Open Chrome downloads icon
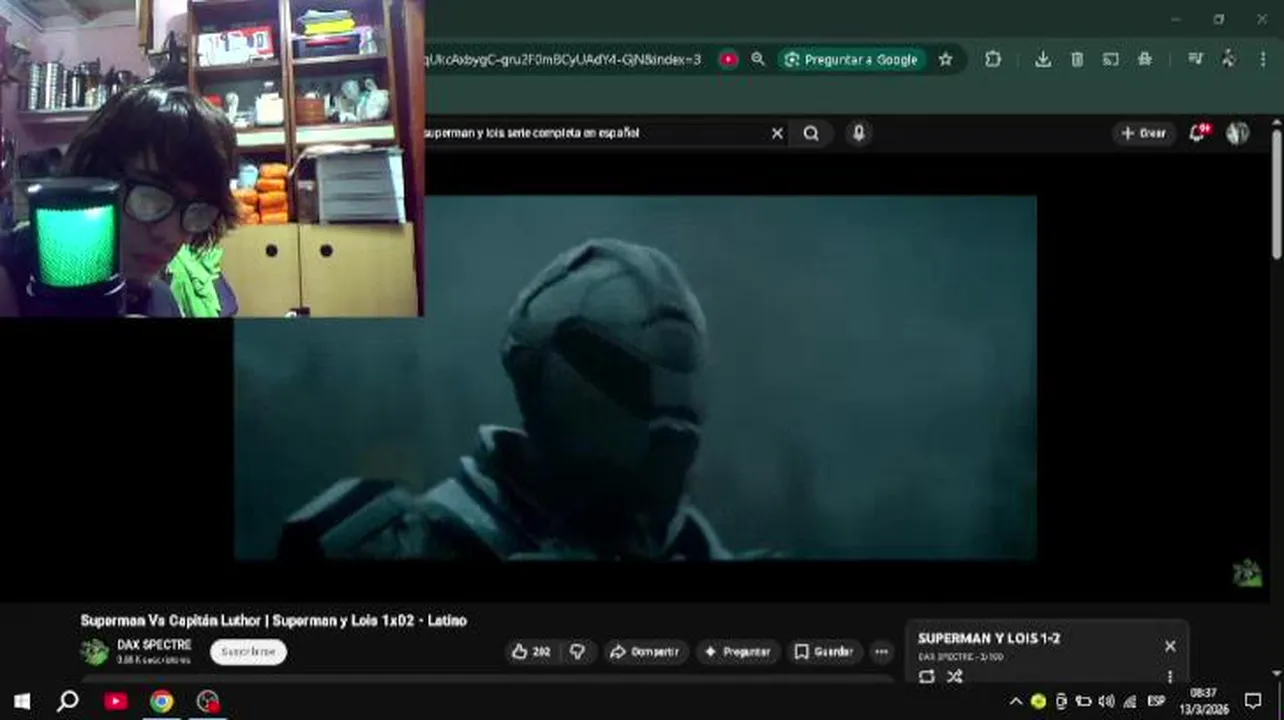The image size is (1284, 720). pyautogui.click(x=1043, y=60)
